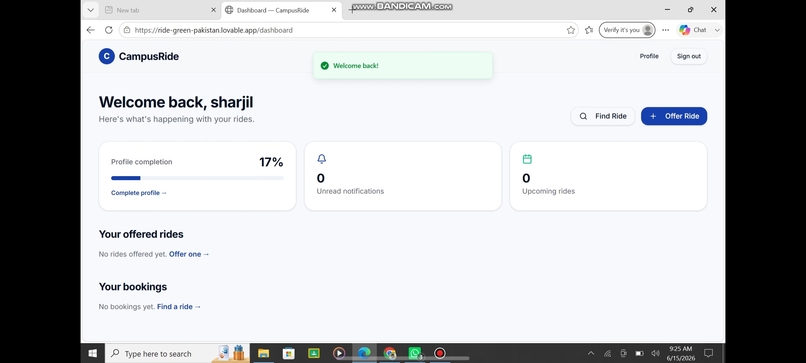Add page to favorites star icon
The width and height of the screenshot is (806, 363).
click(x=571, y=30)
